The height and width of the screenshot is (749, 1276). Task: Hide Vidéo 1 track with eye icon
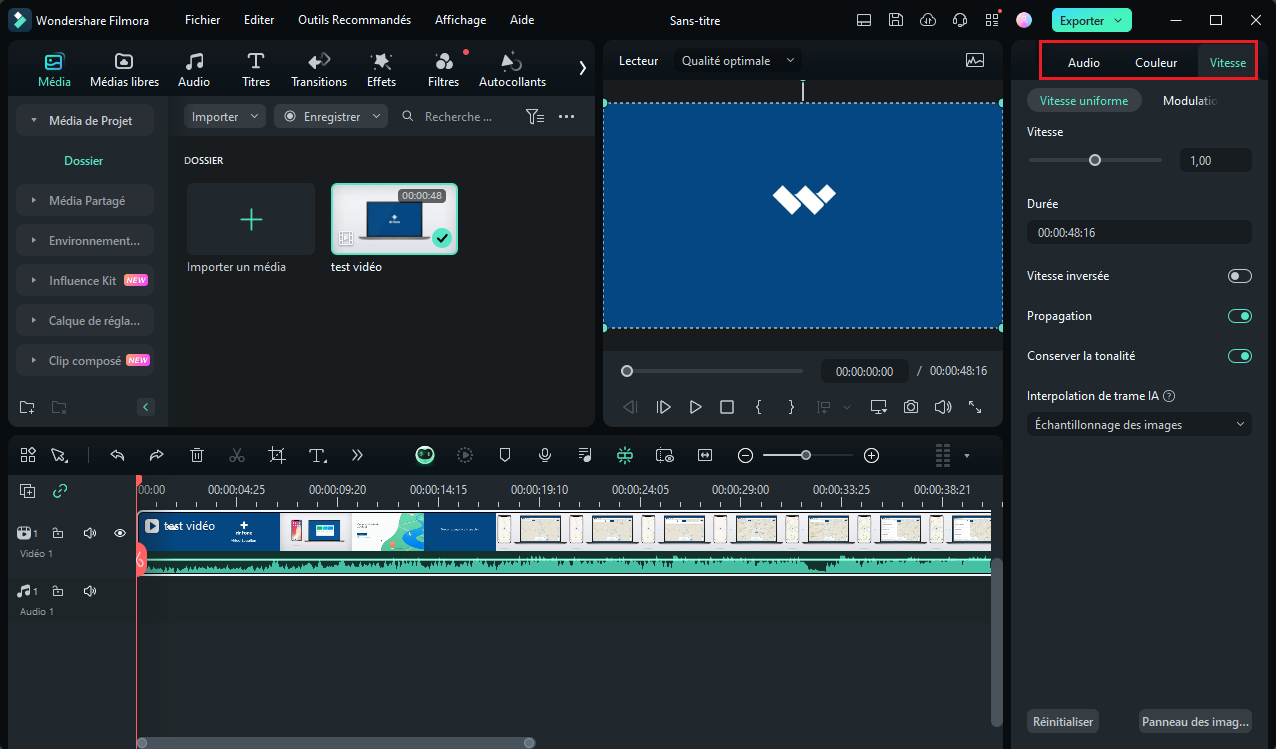click(x=119, y=533)
